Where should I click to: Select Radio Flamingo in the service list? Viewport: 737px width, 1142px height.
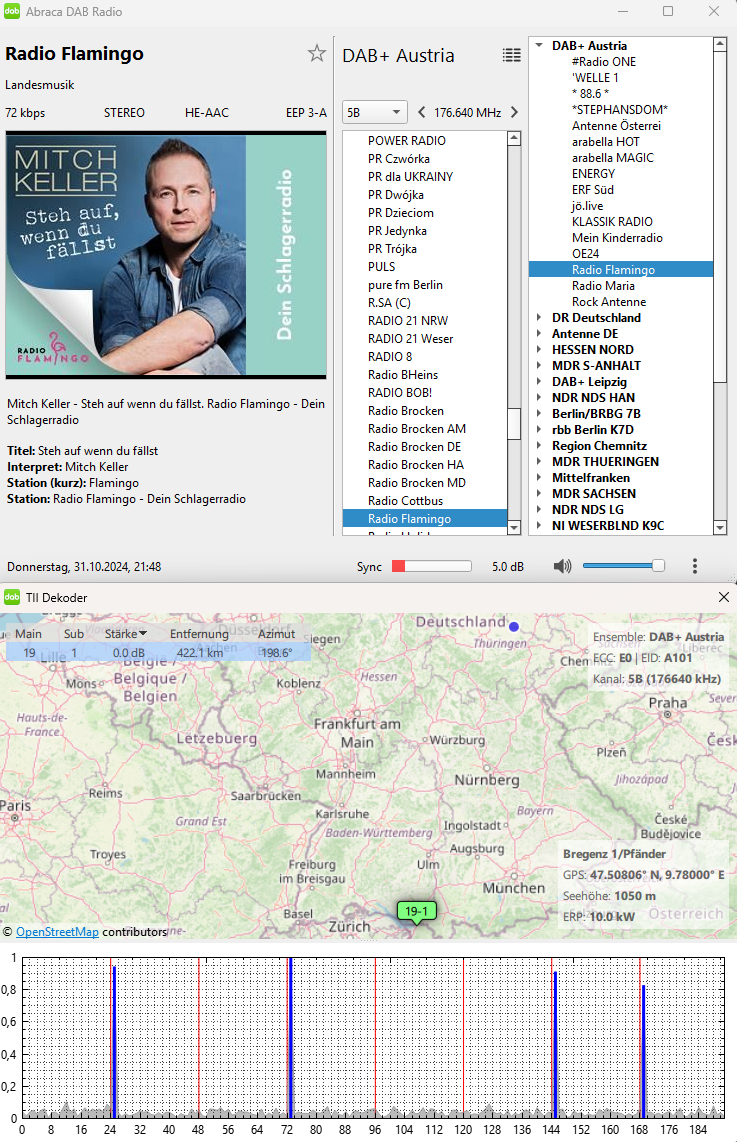[x=425, y=519]
